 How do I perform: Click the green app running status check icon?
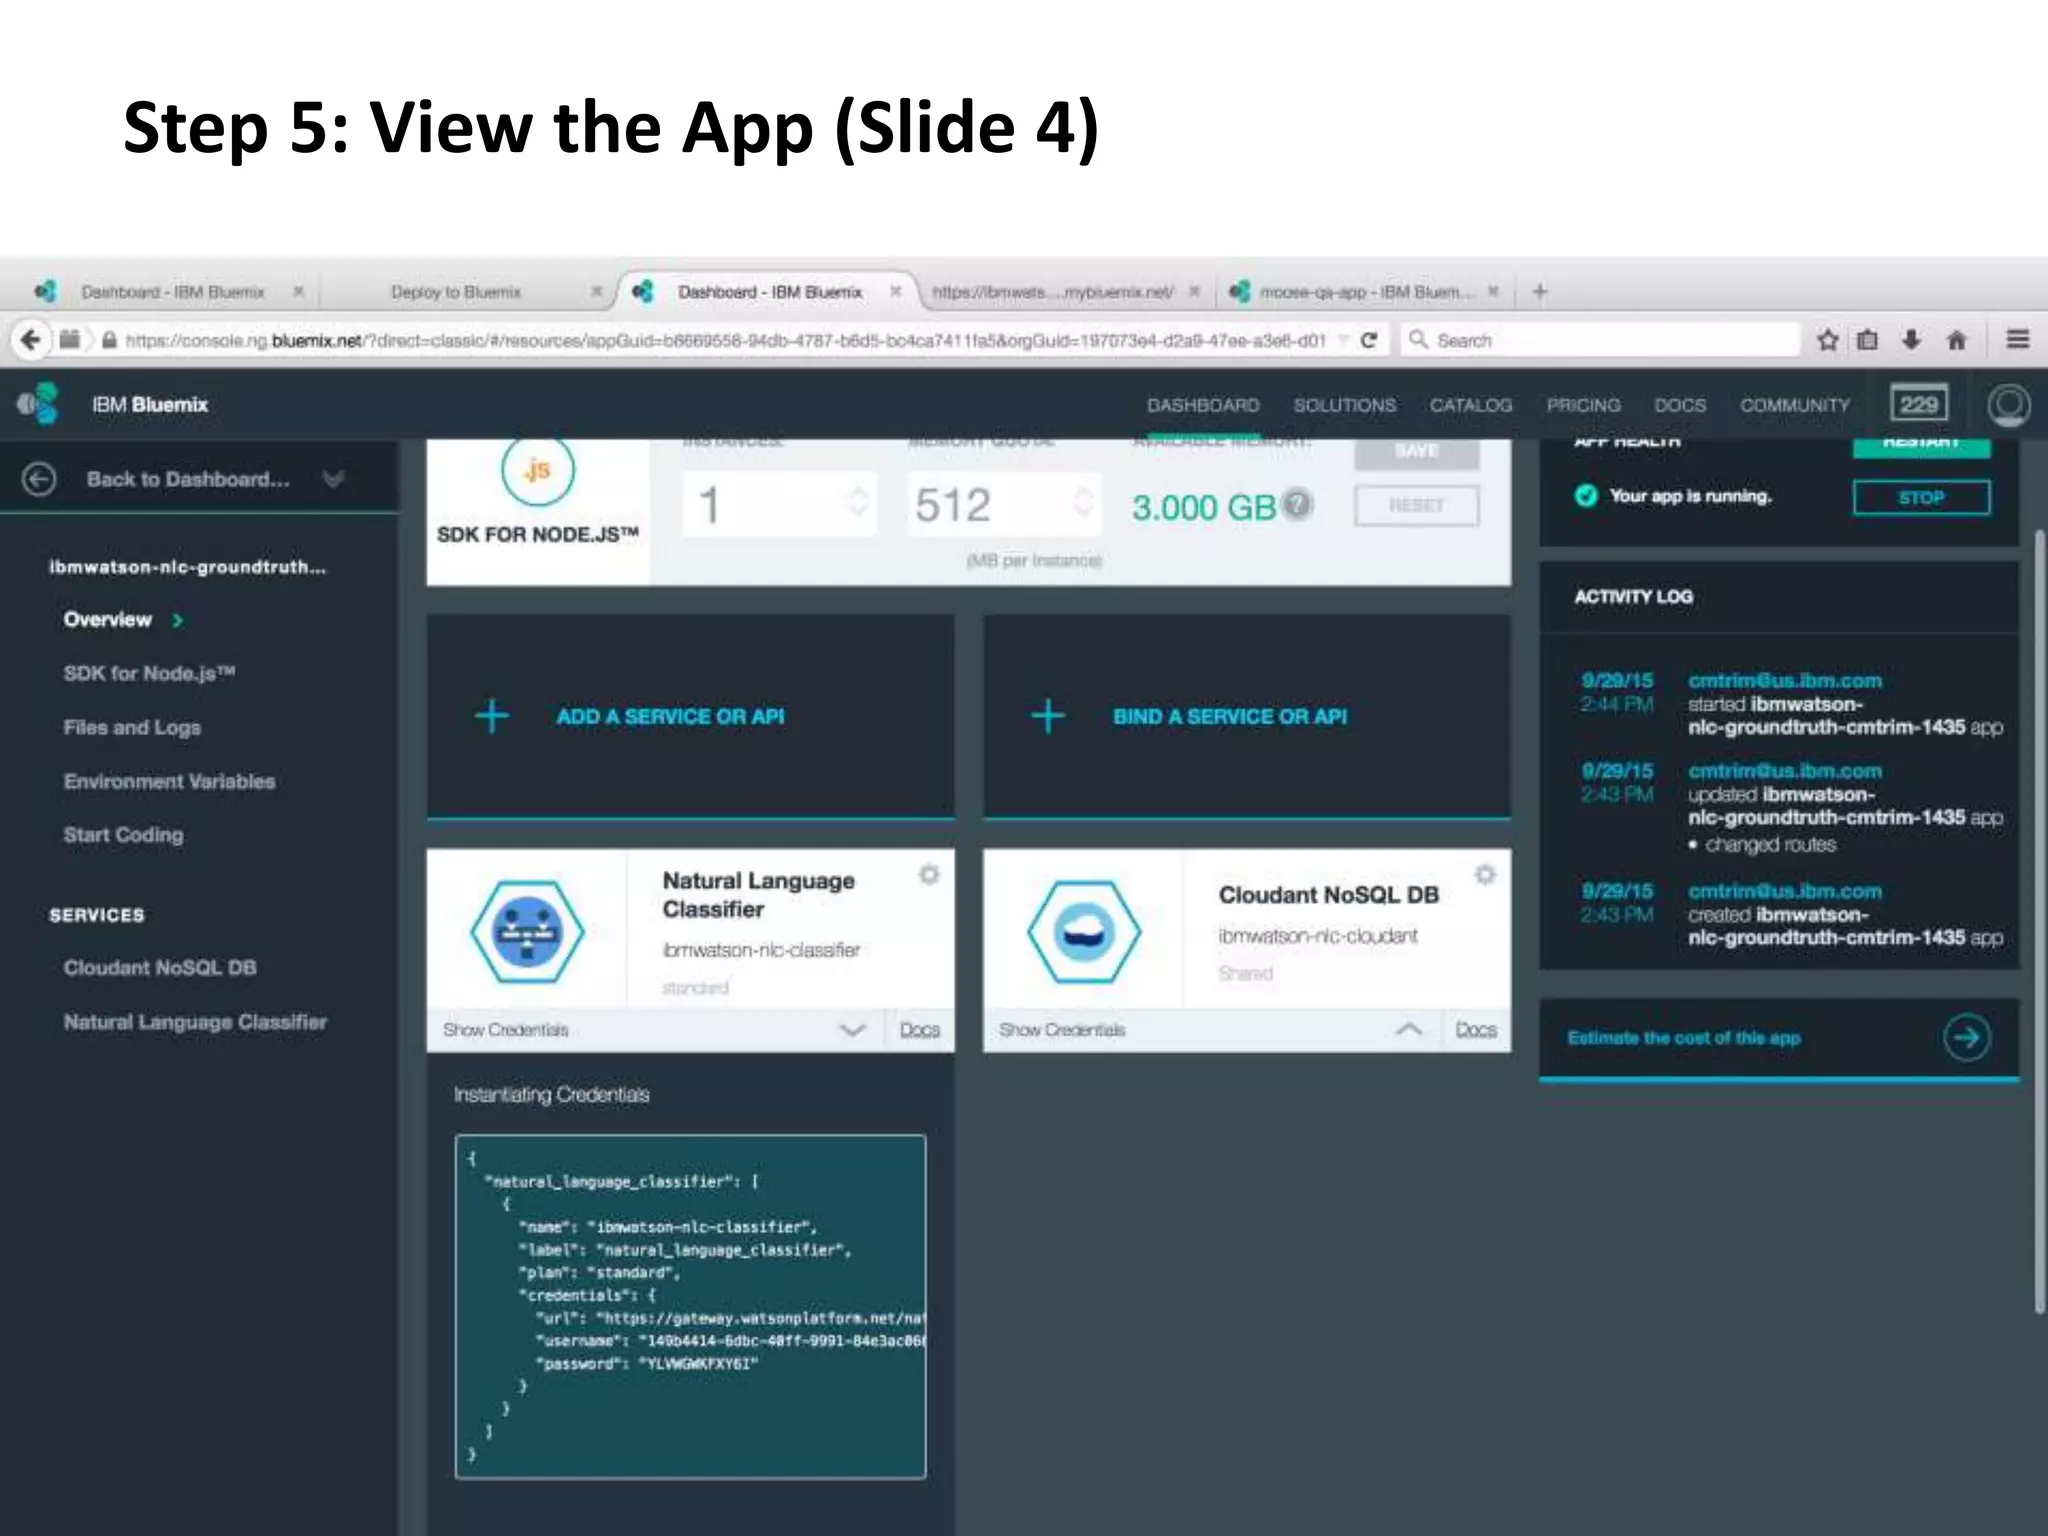[1586, 495]
